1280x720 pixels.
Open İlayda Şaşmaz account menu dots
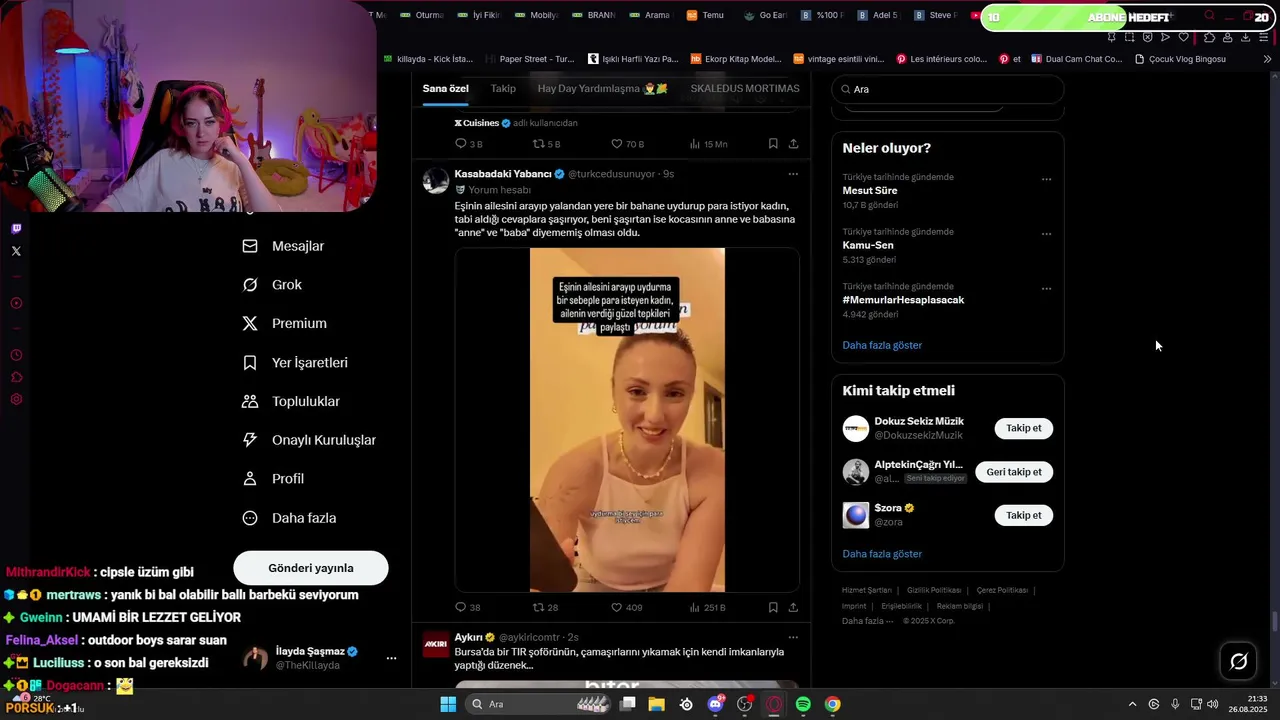(391, 658)
